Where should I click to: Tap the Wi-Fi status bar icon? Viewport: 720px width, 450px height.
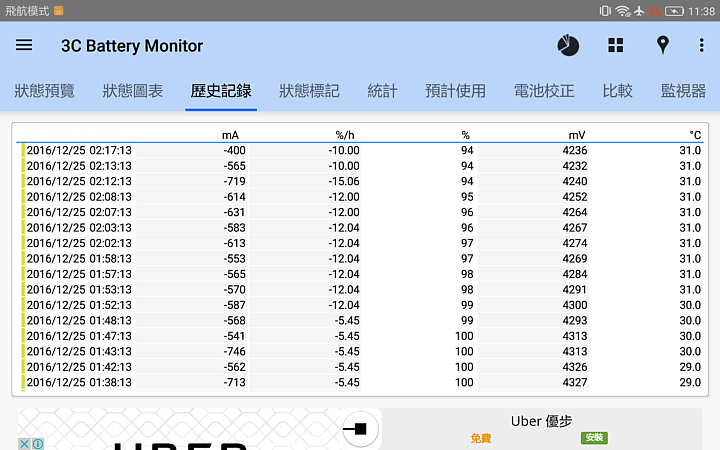point(623,11)
